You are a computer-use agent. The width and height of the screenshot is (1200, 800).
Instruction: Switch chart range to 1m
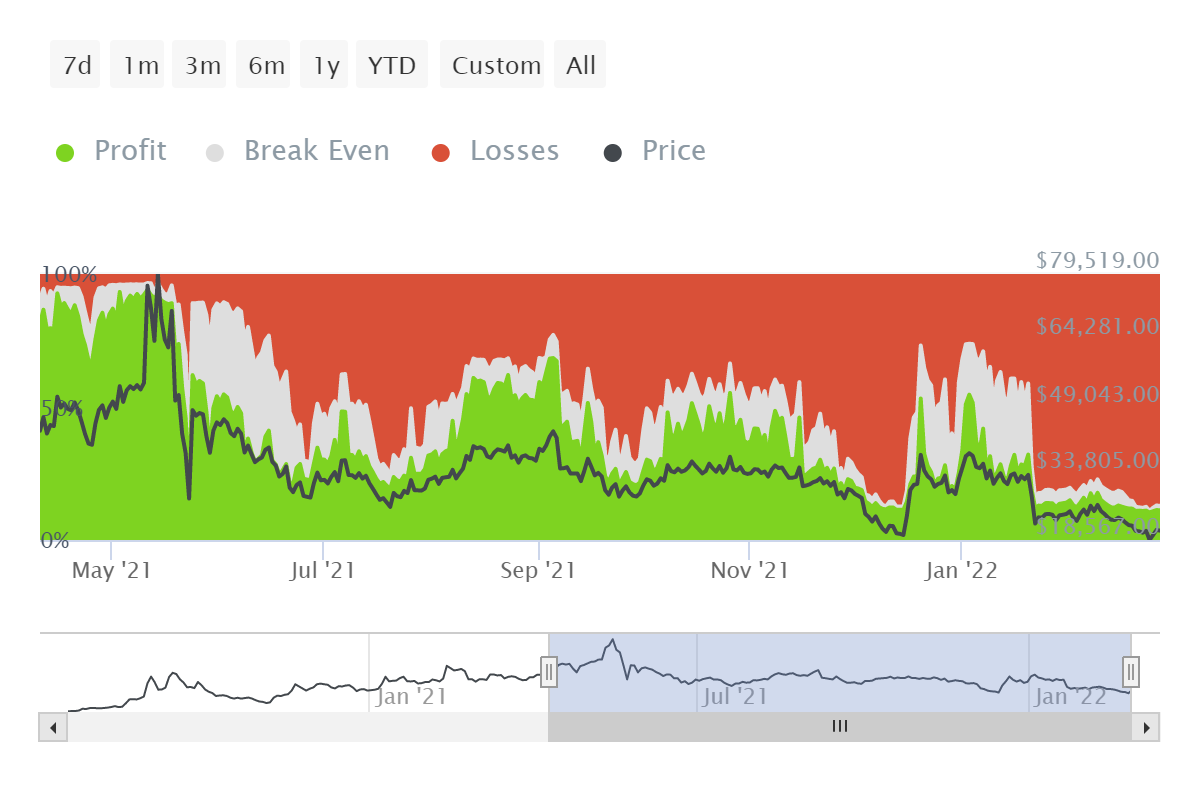(x=140, y=65)
